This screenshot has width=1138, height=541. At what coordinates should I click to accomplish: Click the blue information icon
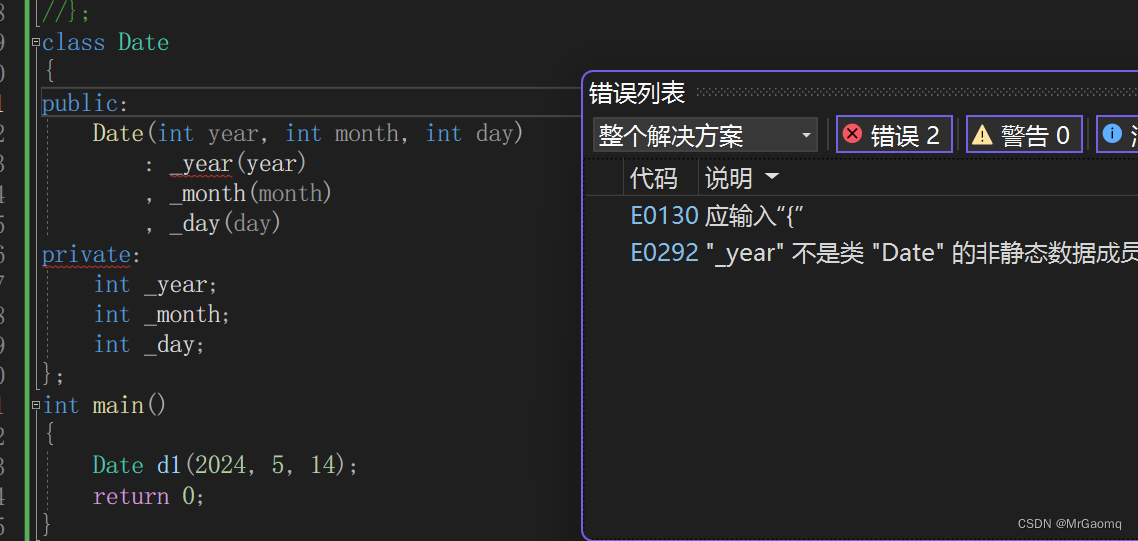pos(1112,134)
